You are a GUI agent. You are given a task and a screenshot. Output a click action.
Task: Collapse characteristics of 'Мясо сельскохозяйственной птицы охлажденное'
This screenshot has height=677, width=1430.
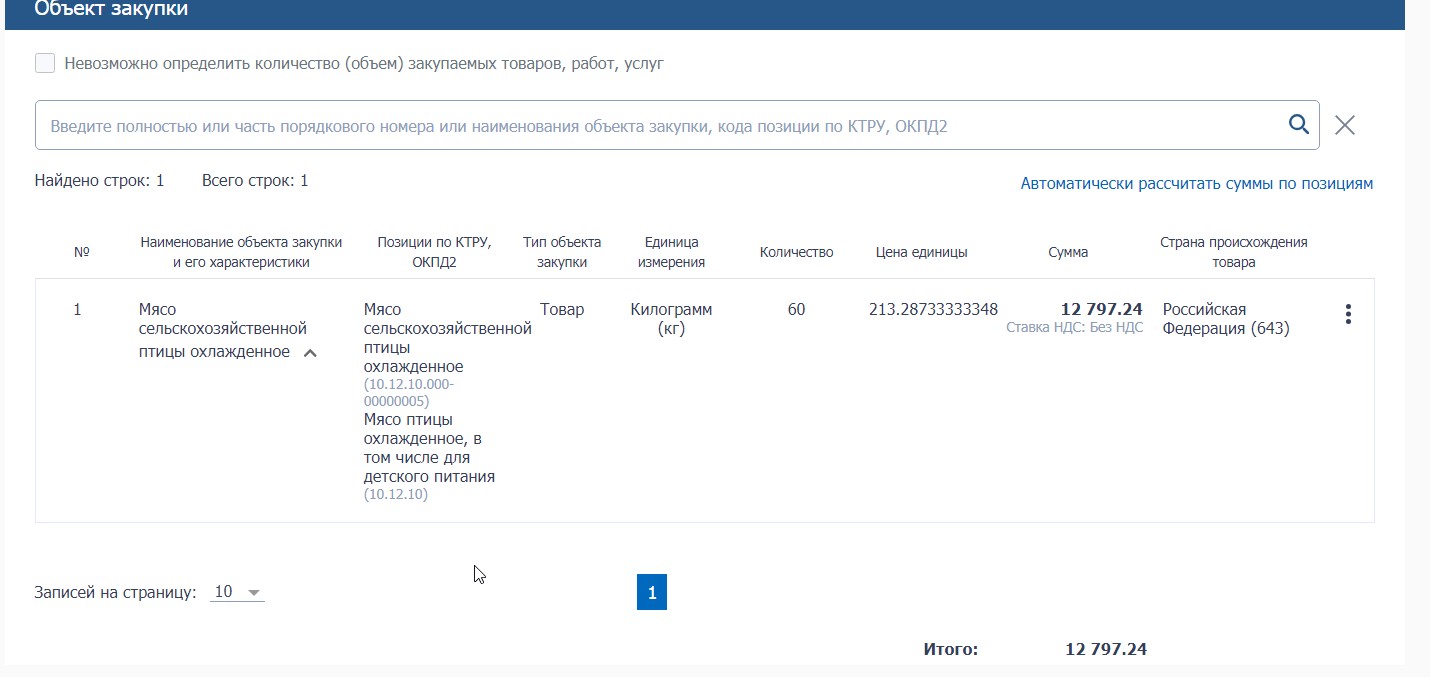point(310,353)
